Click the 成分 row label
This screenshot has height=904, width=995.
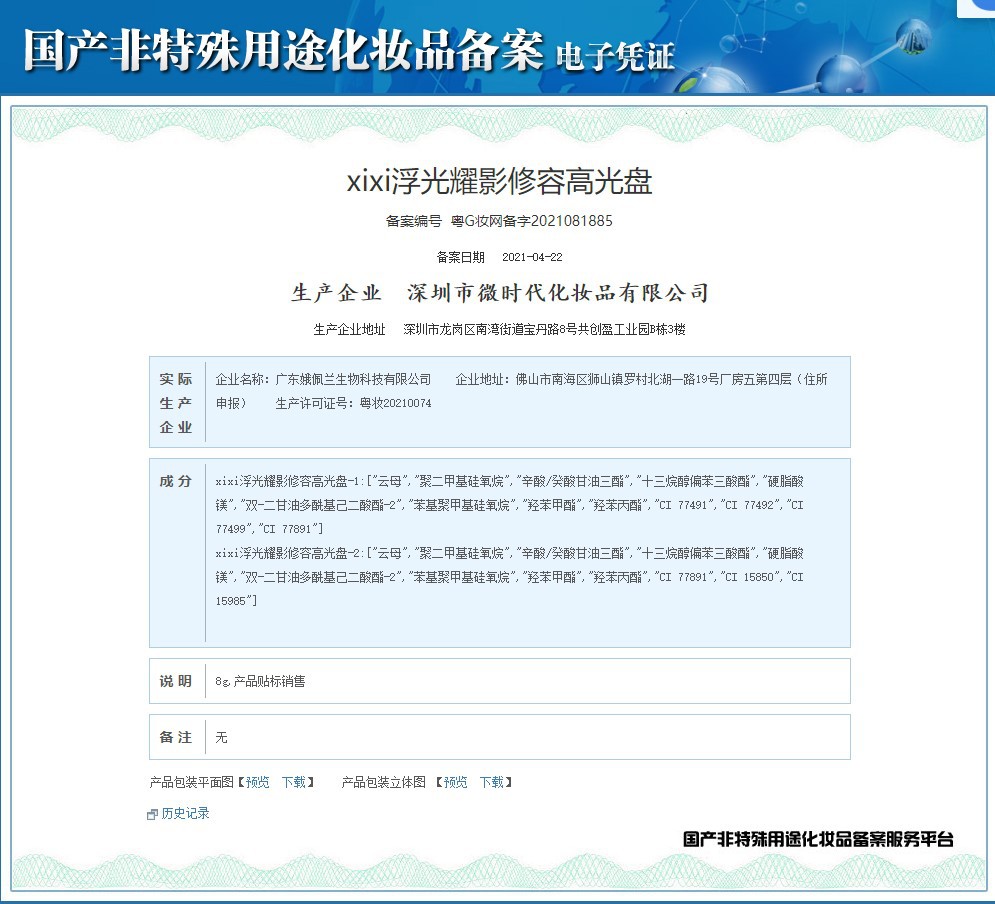176,481
